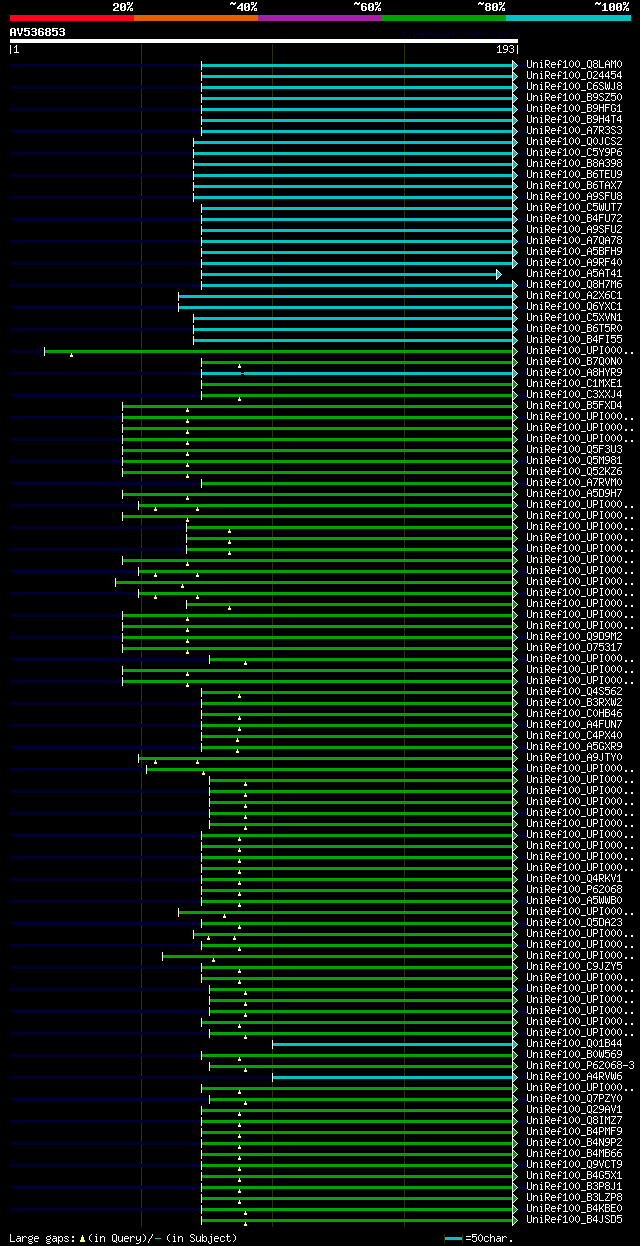Open the UniRef100_B4FI55 hit

coord(574,339)
